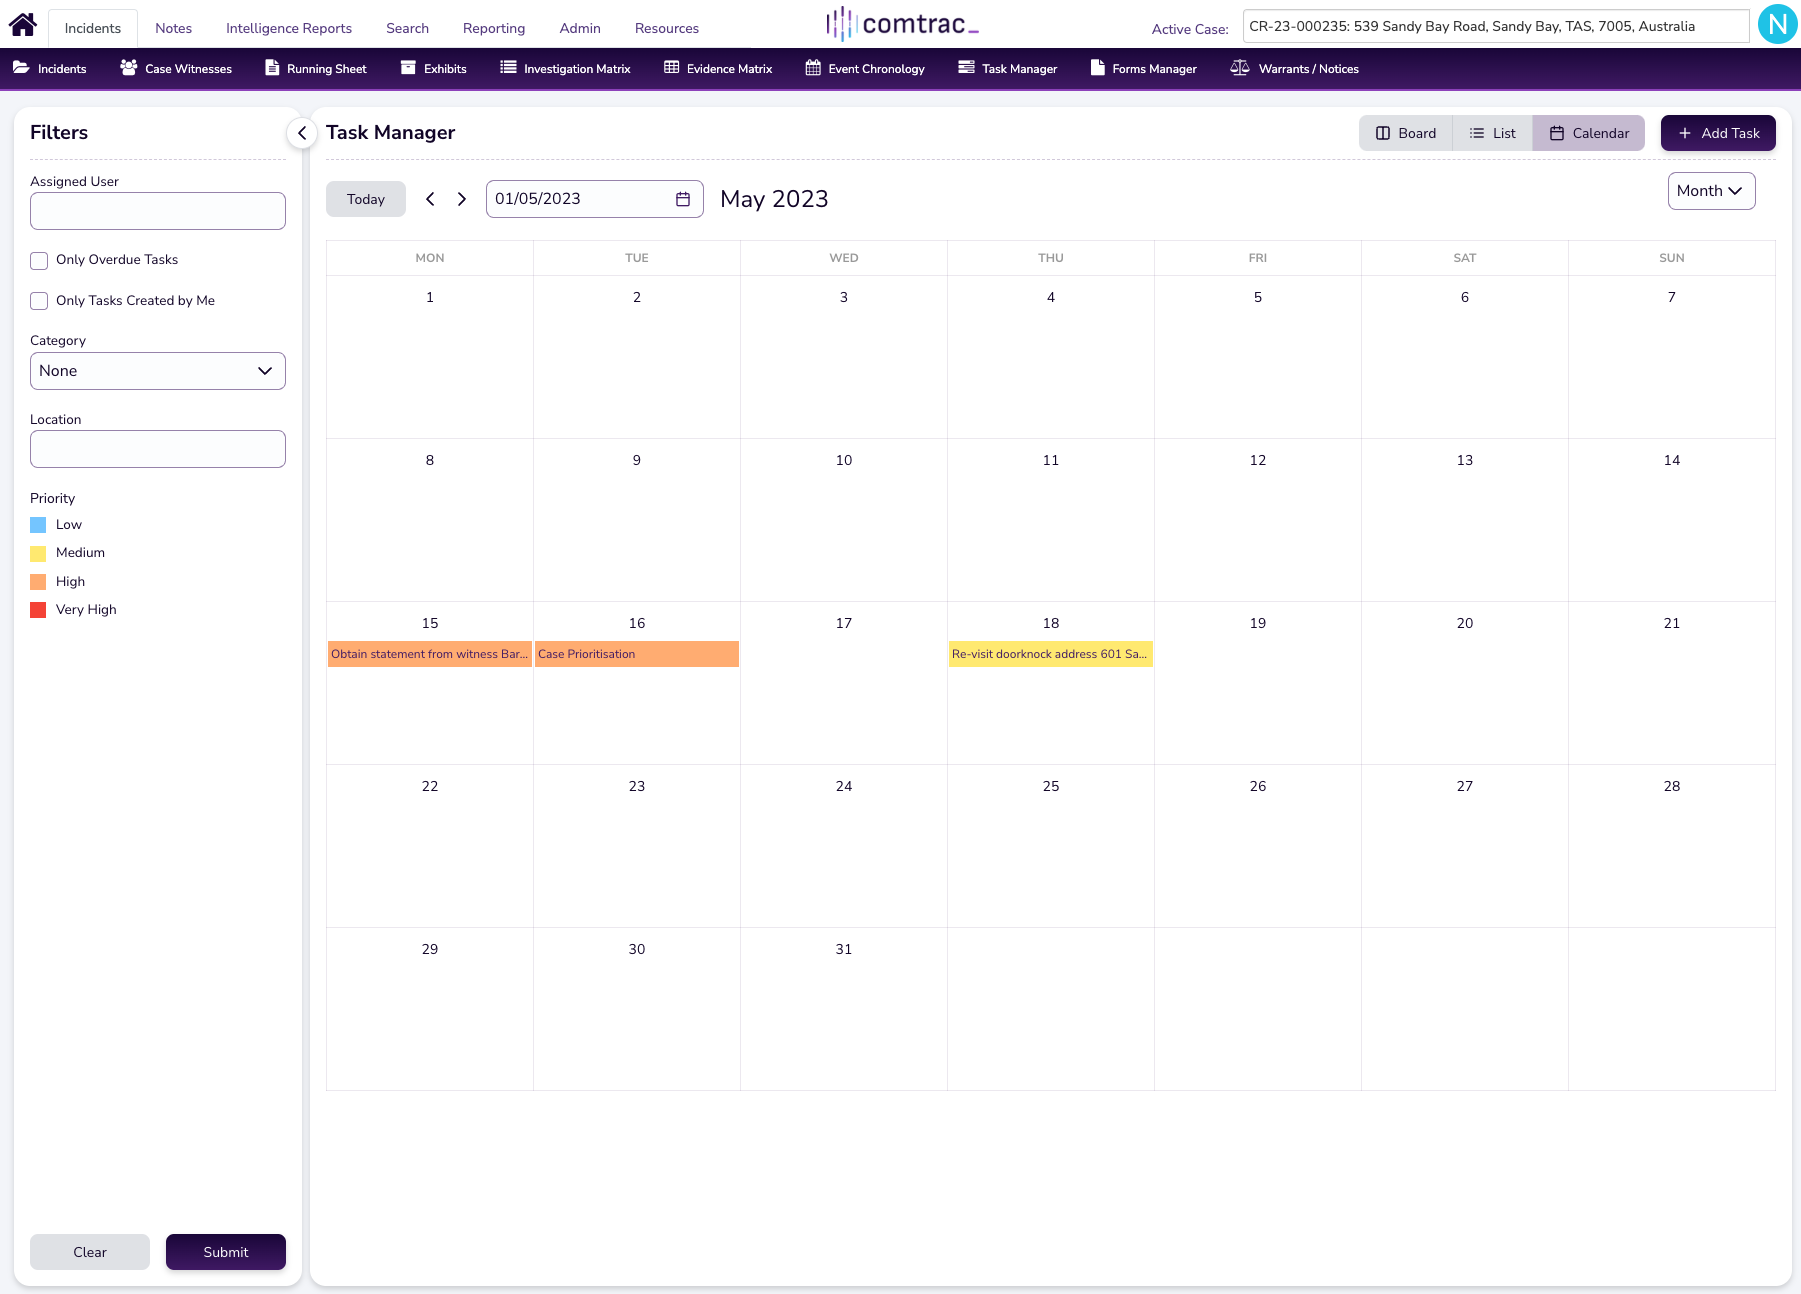The width and height of the screenshot is (1801, 1294).
Task: Click the date picker calendar icon
Action: (683, 199)
